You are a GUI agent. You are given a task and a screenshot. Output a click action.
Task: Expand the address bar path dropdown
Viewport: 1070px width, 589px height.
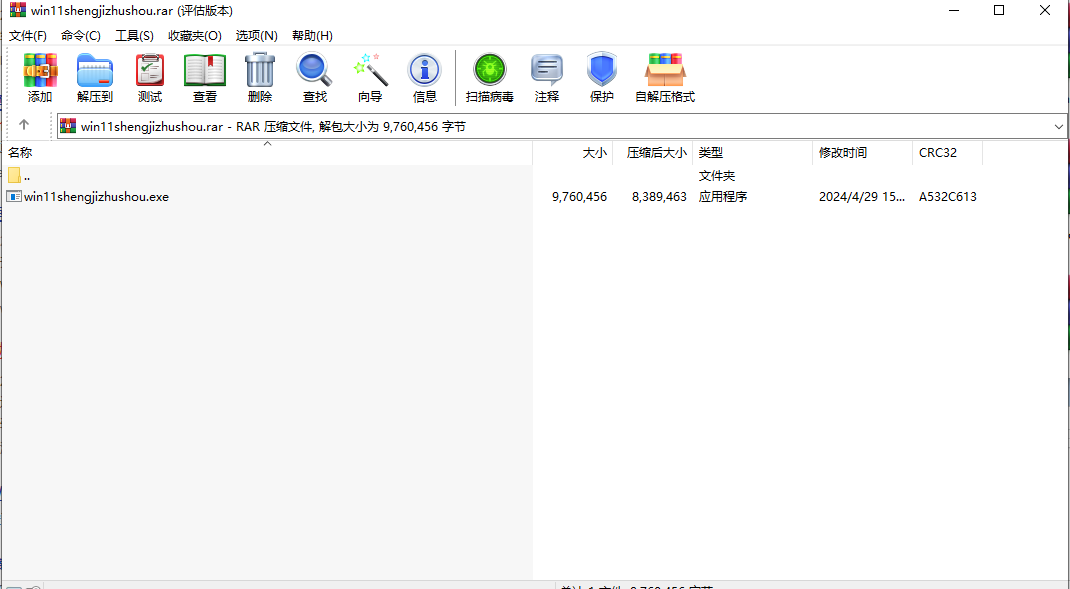1059,126
